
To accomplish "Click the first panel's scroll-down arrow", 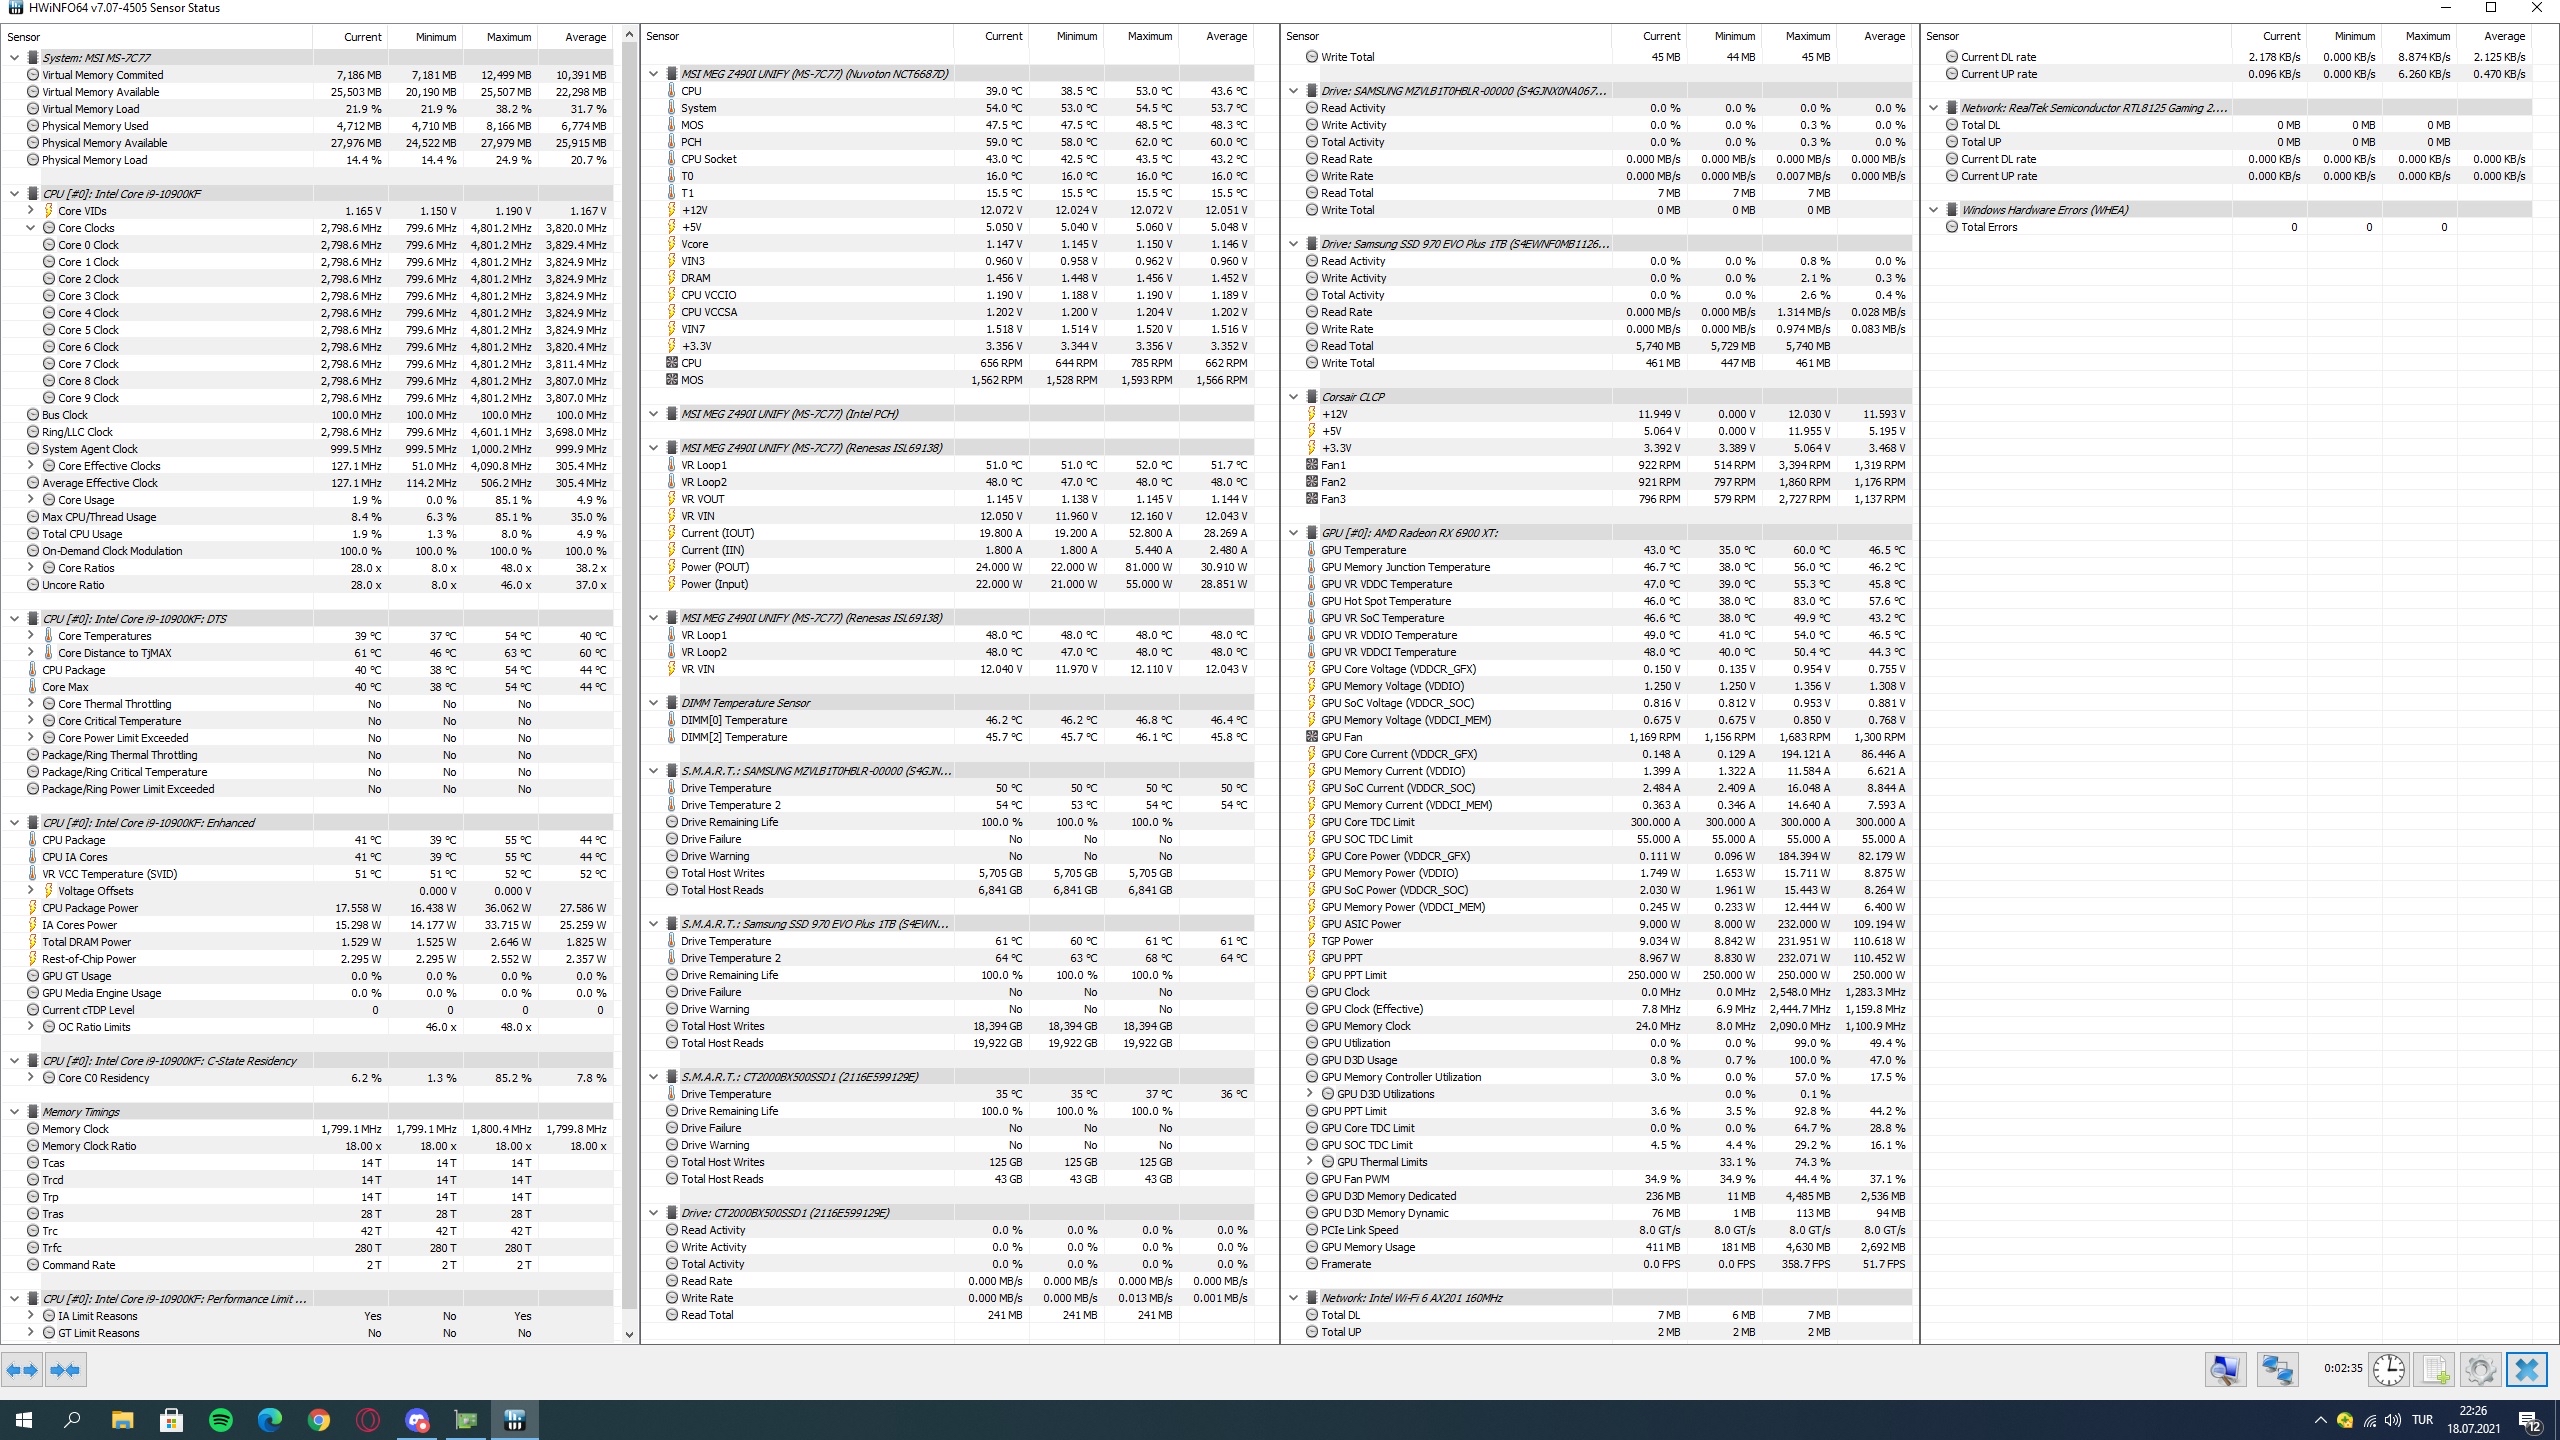I will 629,1334.
